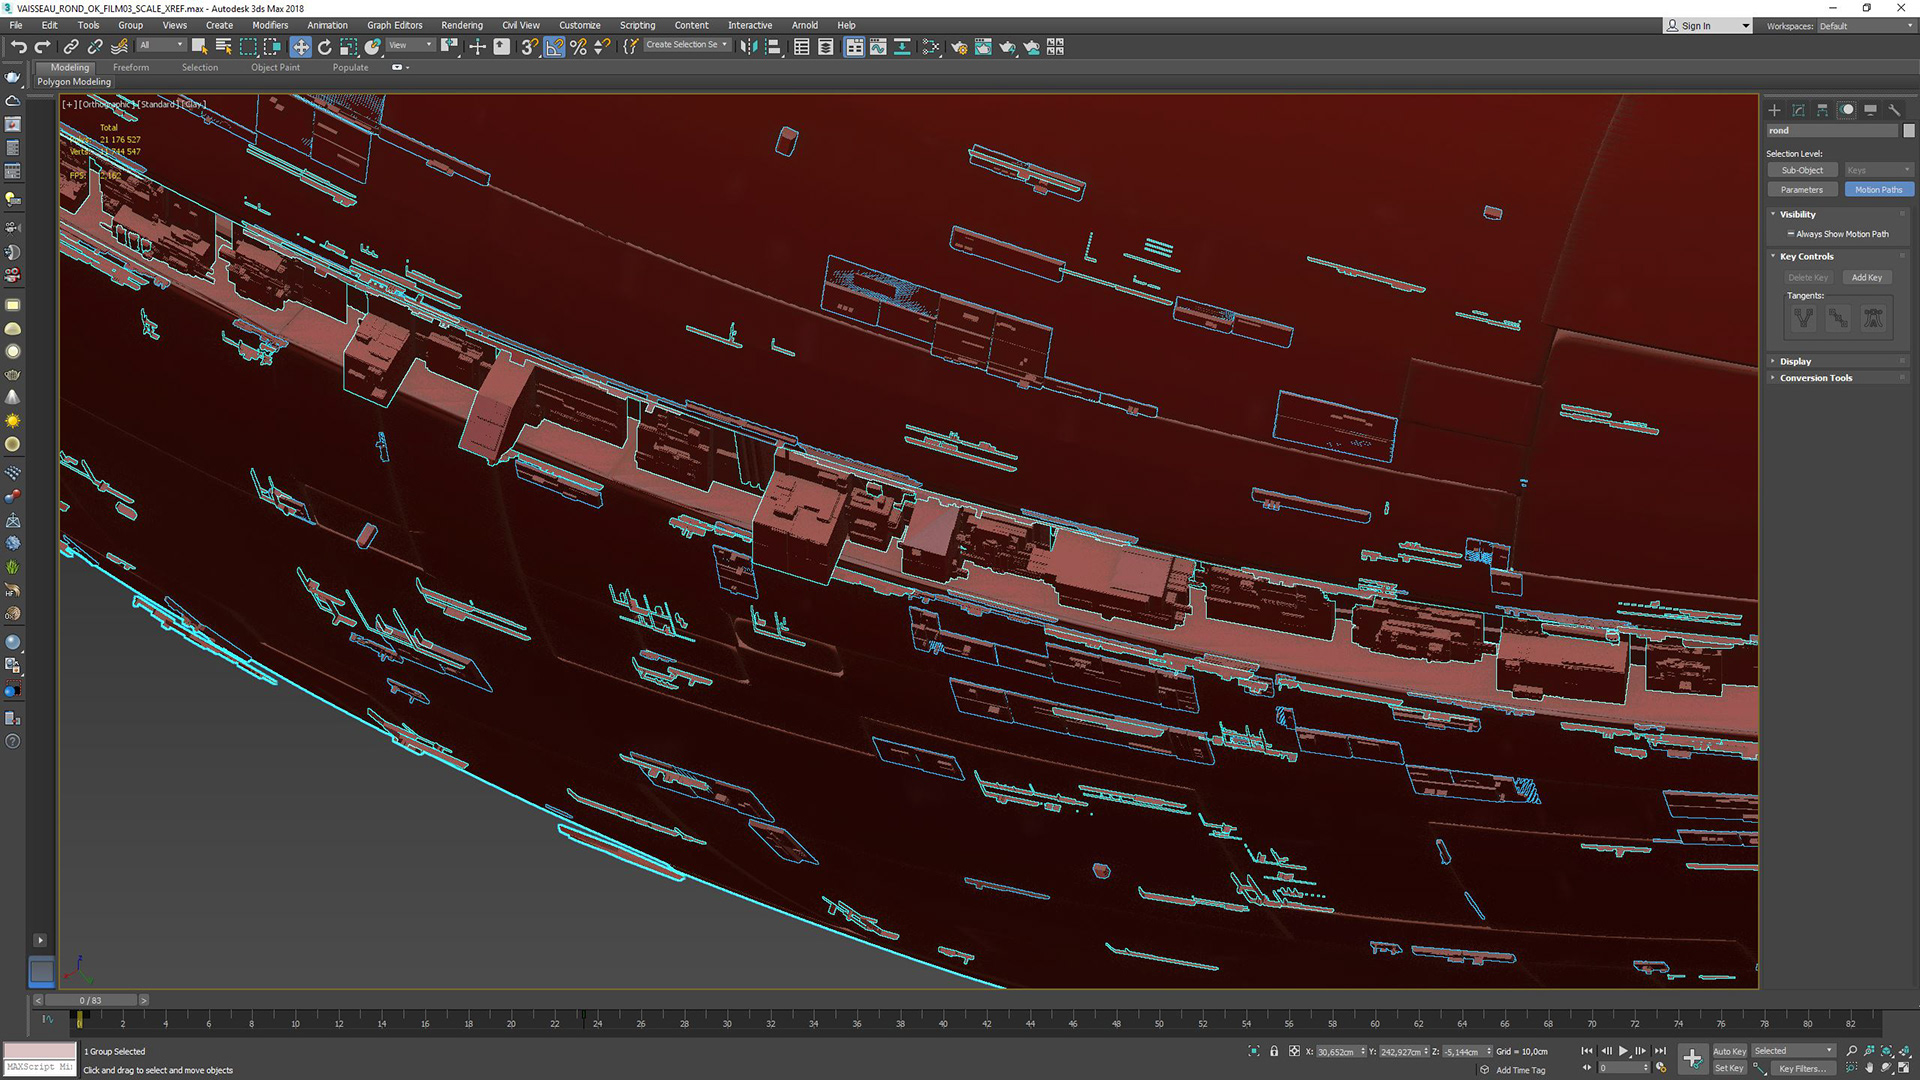Toggle Angle Snap in toolbar

(554, 47)
